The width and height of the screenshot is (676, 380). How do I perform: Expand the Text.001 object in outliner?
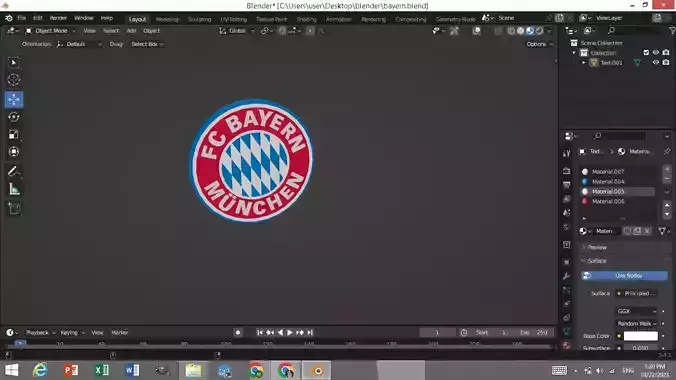tap(584, 63)
